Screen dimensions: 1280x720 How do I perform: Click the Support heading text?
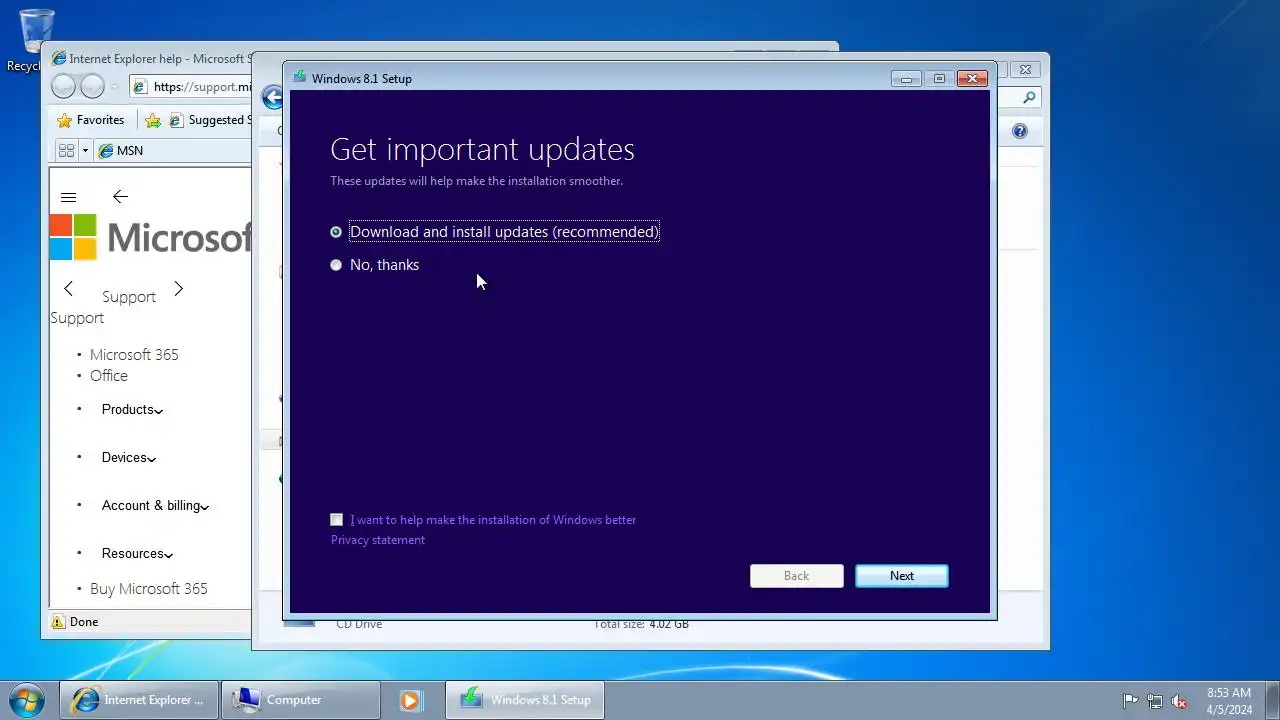pyautogui.click(x=129, y=297)
